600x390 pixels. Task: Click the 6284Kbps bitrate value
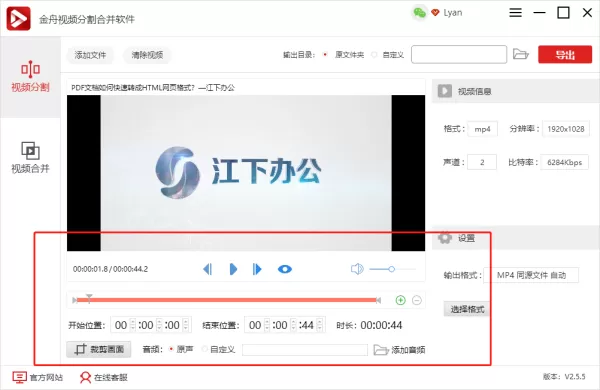click(x=564, y=162)
